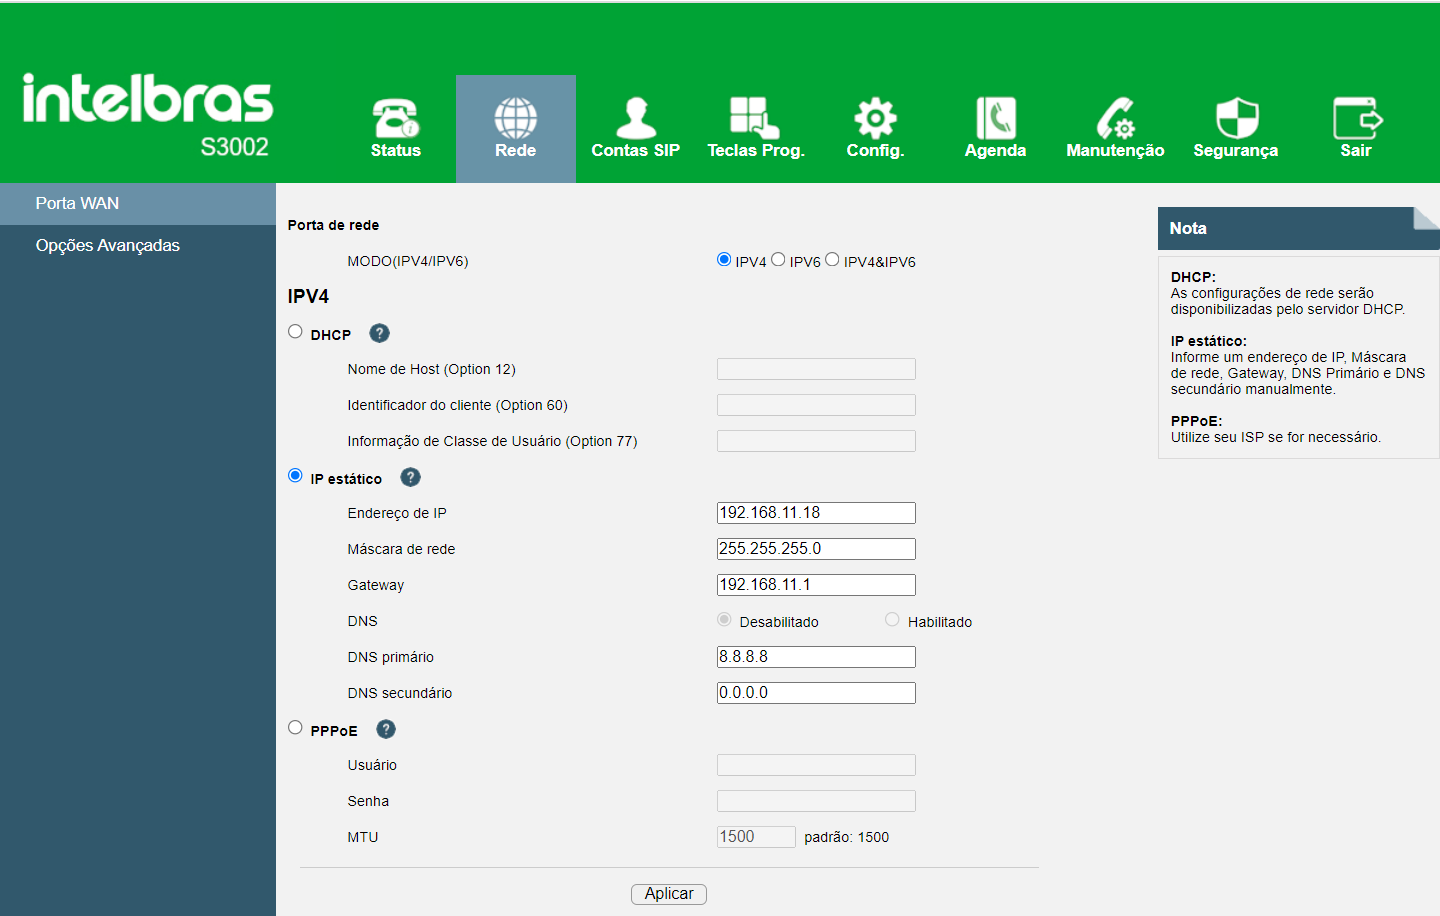Show help for DHCP option

(x=379, y=333)
